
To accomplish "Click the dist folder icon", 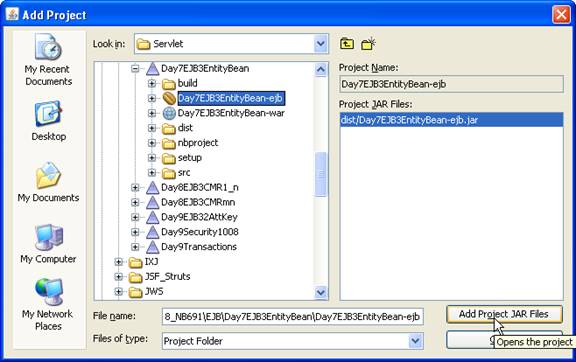I will (169, 128).
